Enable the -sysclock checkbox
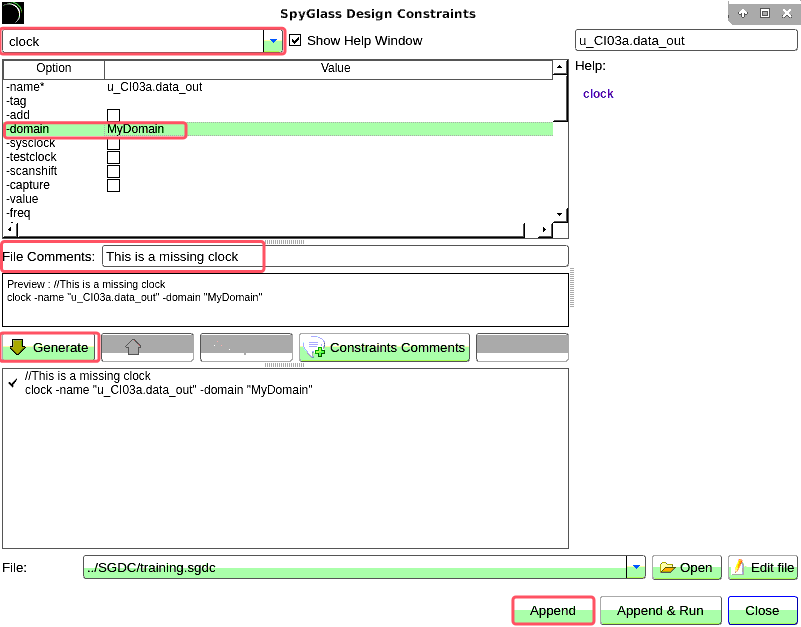This screenshot has height=627, width=801. coord(113,144)
